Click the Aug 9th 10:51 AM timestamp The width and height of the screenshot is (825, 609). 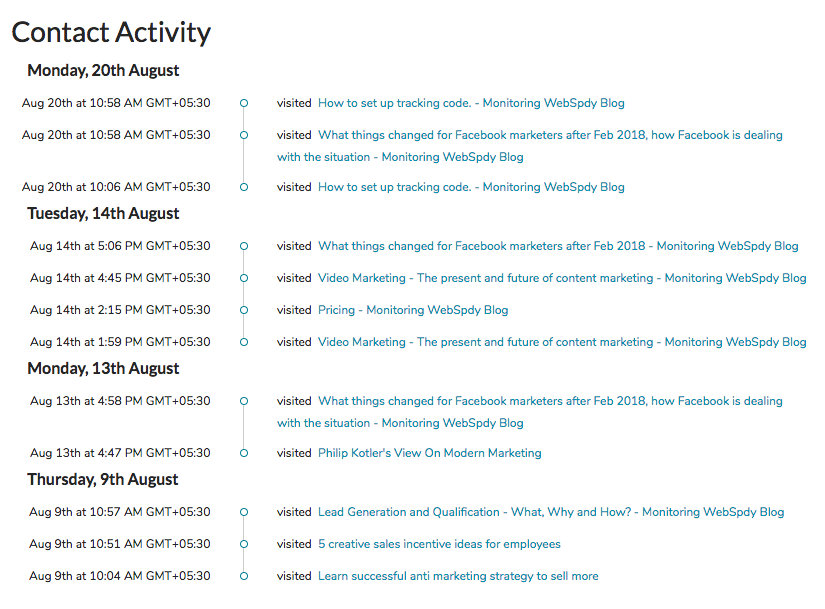pos(120,544)
